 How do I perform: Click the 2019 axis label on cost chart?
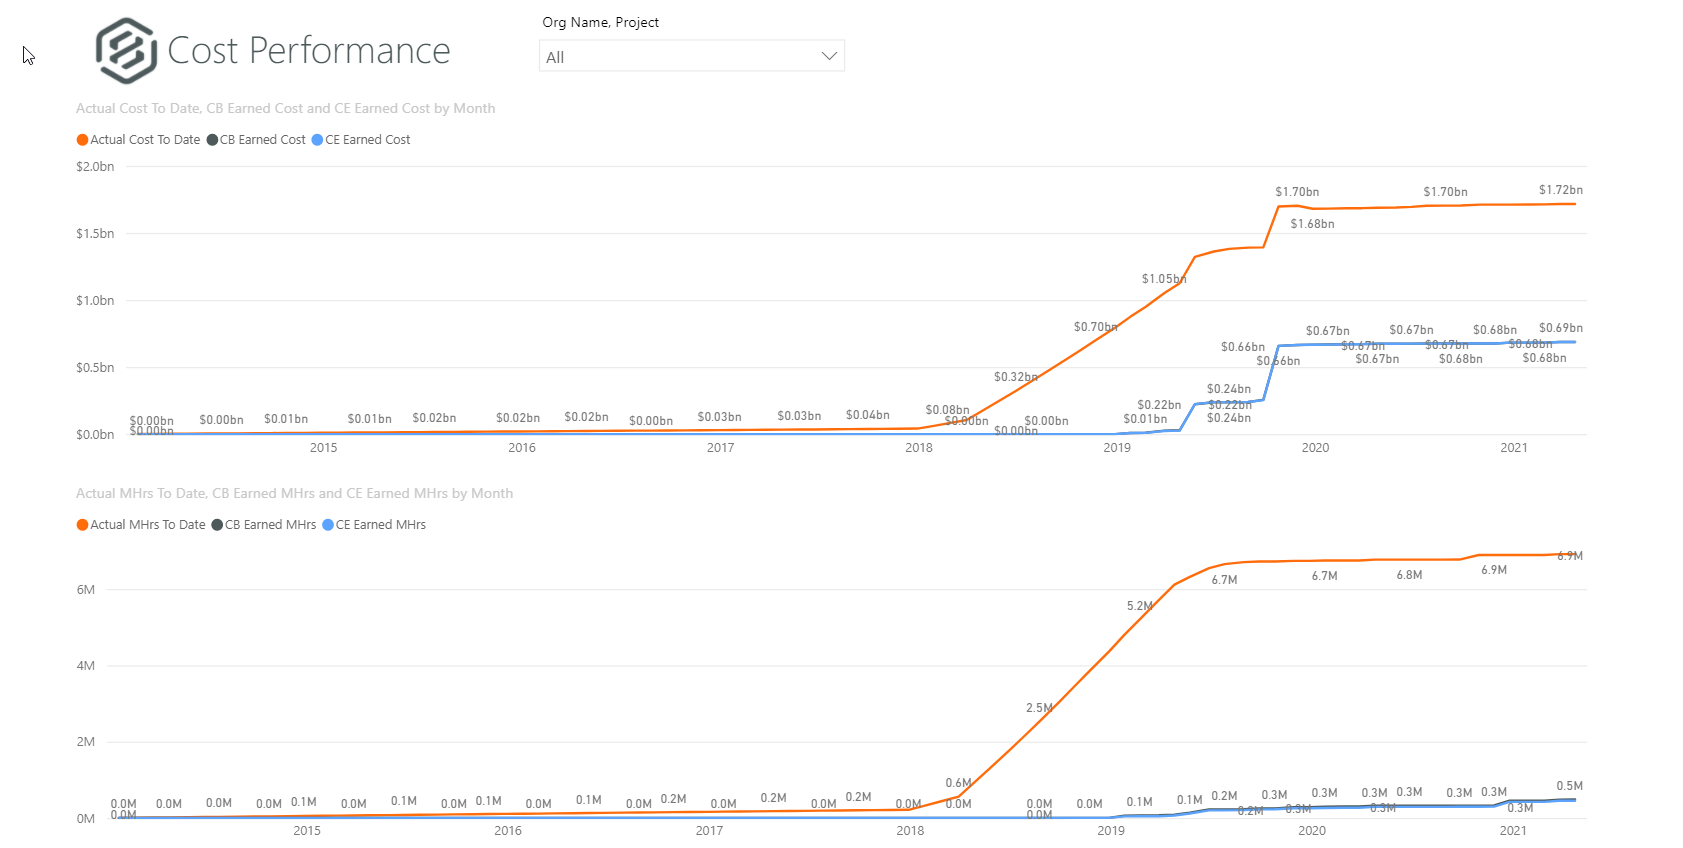point(1117,448)
